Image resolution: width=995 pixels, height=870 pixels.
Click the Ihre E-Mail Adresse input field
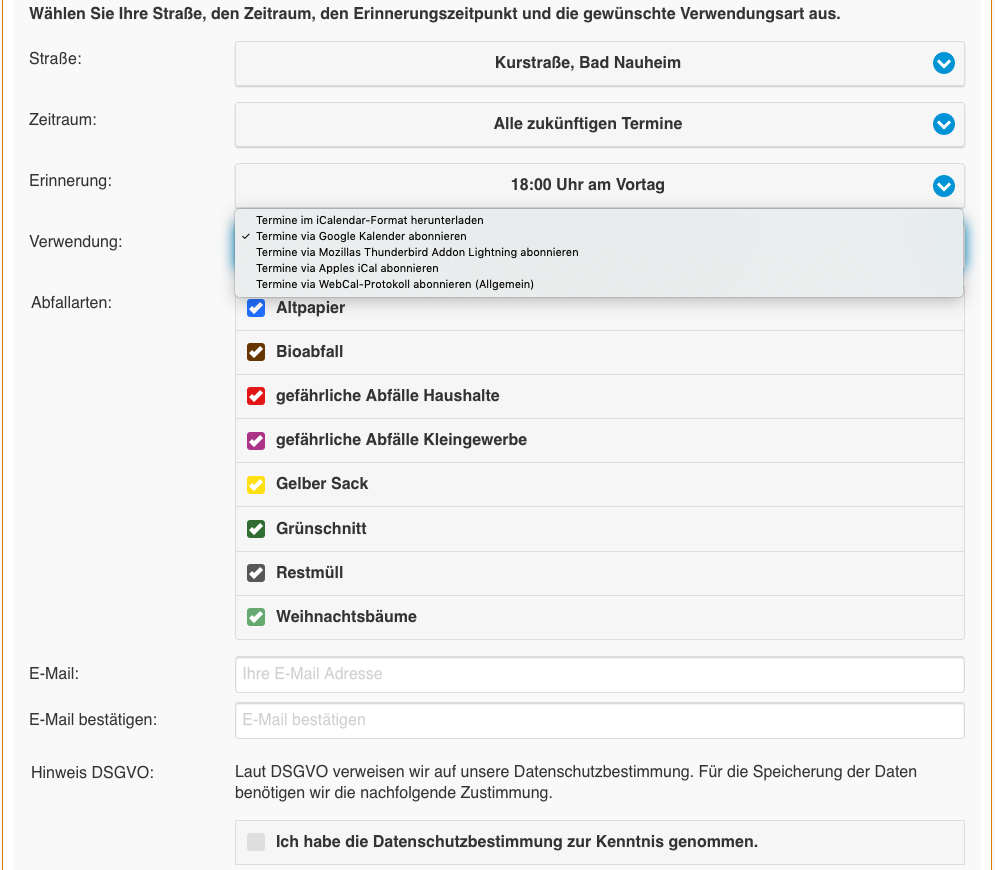tap(599, 674)
